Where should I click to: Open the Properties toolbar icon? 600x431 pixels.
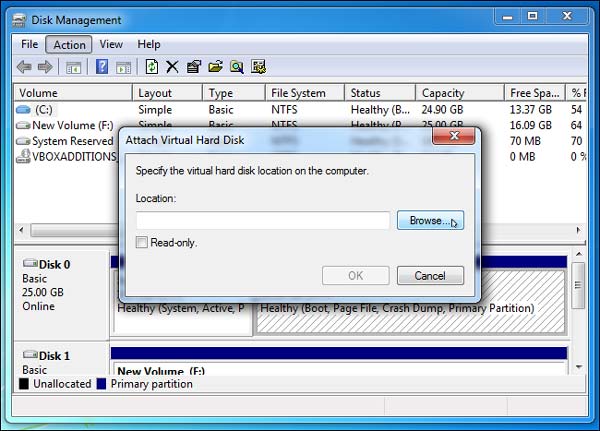[194, 67]
